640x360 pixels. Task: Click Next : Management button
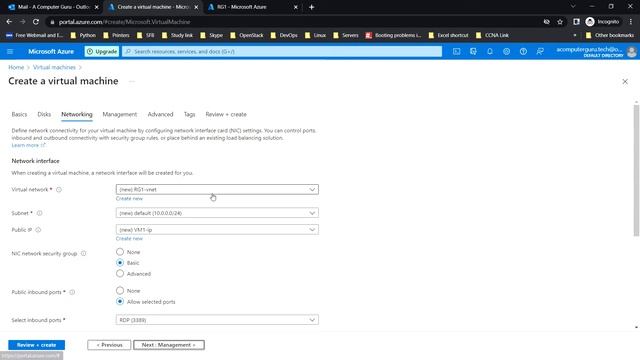click(x=169, y=345)
